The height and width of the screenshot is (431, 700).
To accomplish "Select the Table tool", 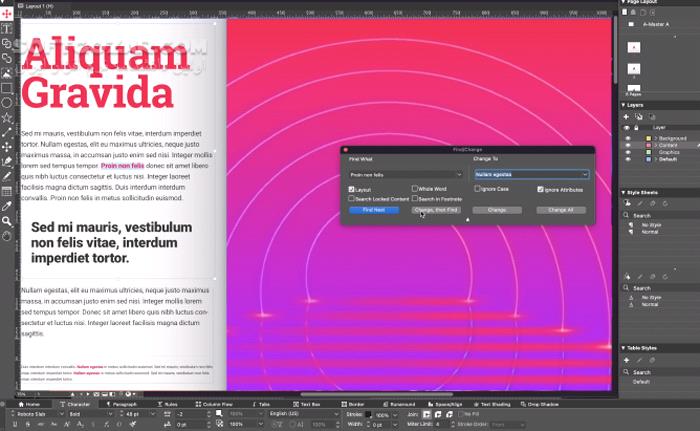I will point(7,192).
